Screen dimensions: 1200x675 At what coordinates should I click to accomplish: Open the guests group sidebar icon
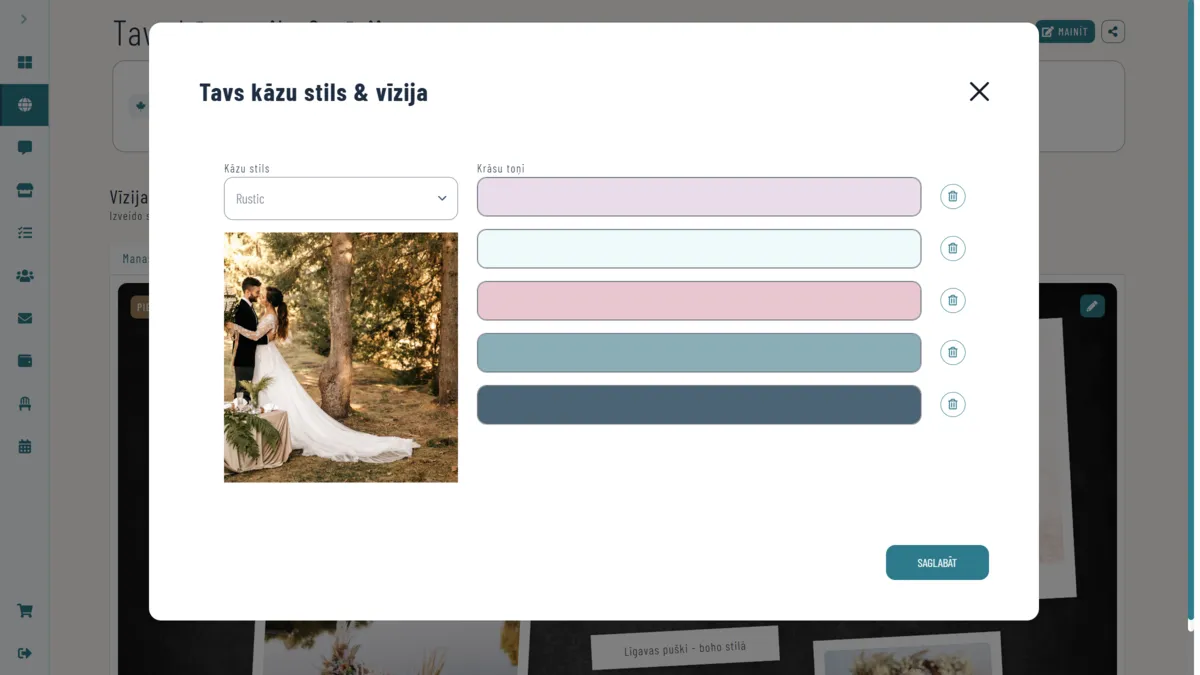coord(25,276)
